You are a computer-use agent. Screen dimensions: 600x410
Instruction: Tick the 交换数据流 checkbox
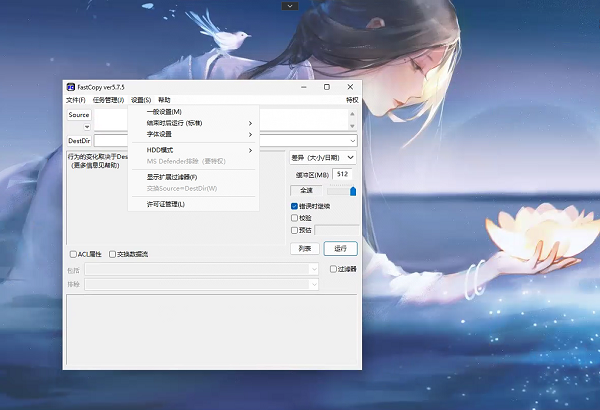click(112, 254)
